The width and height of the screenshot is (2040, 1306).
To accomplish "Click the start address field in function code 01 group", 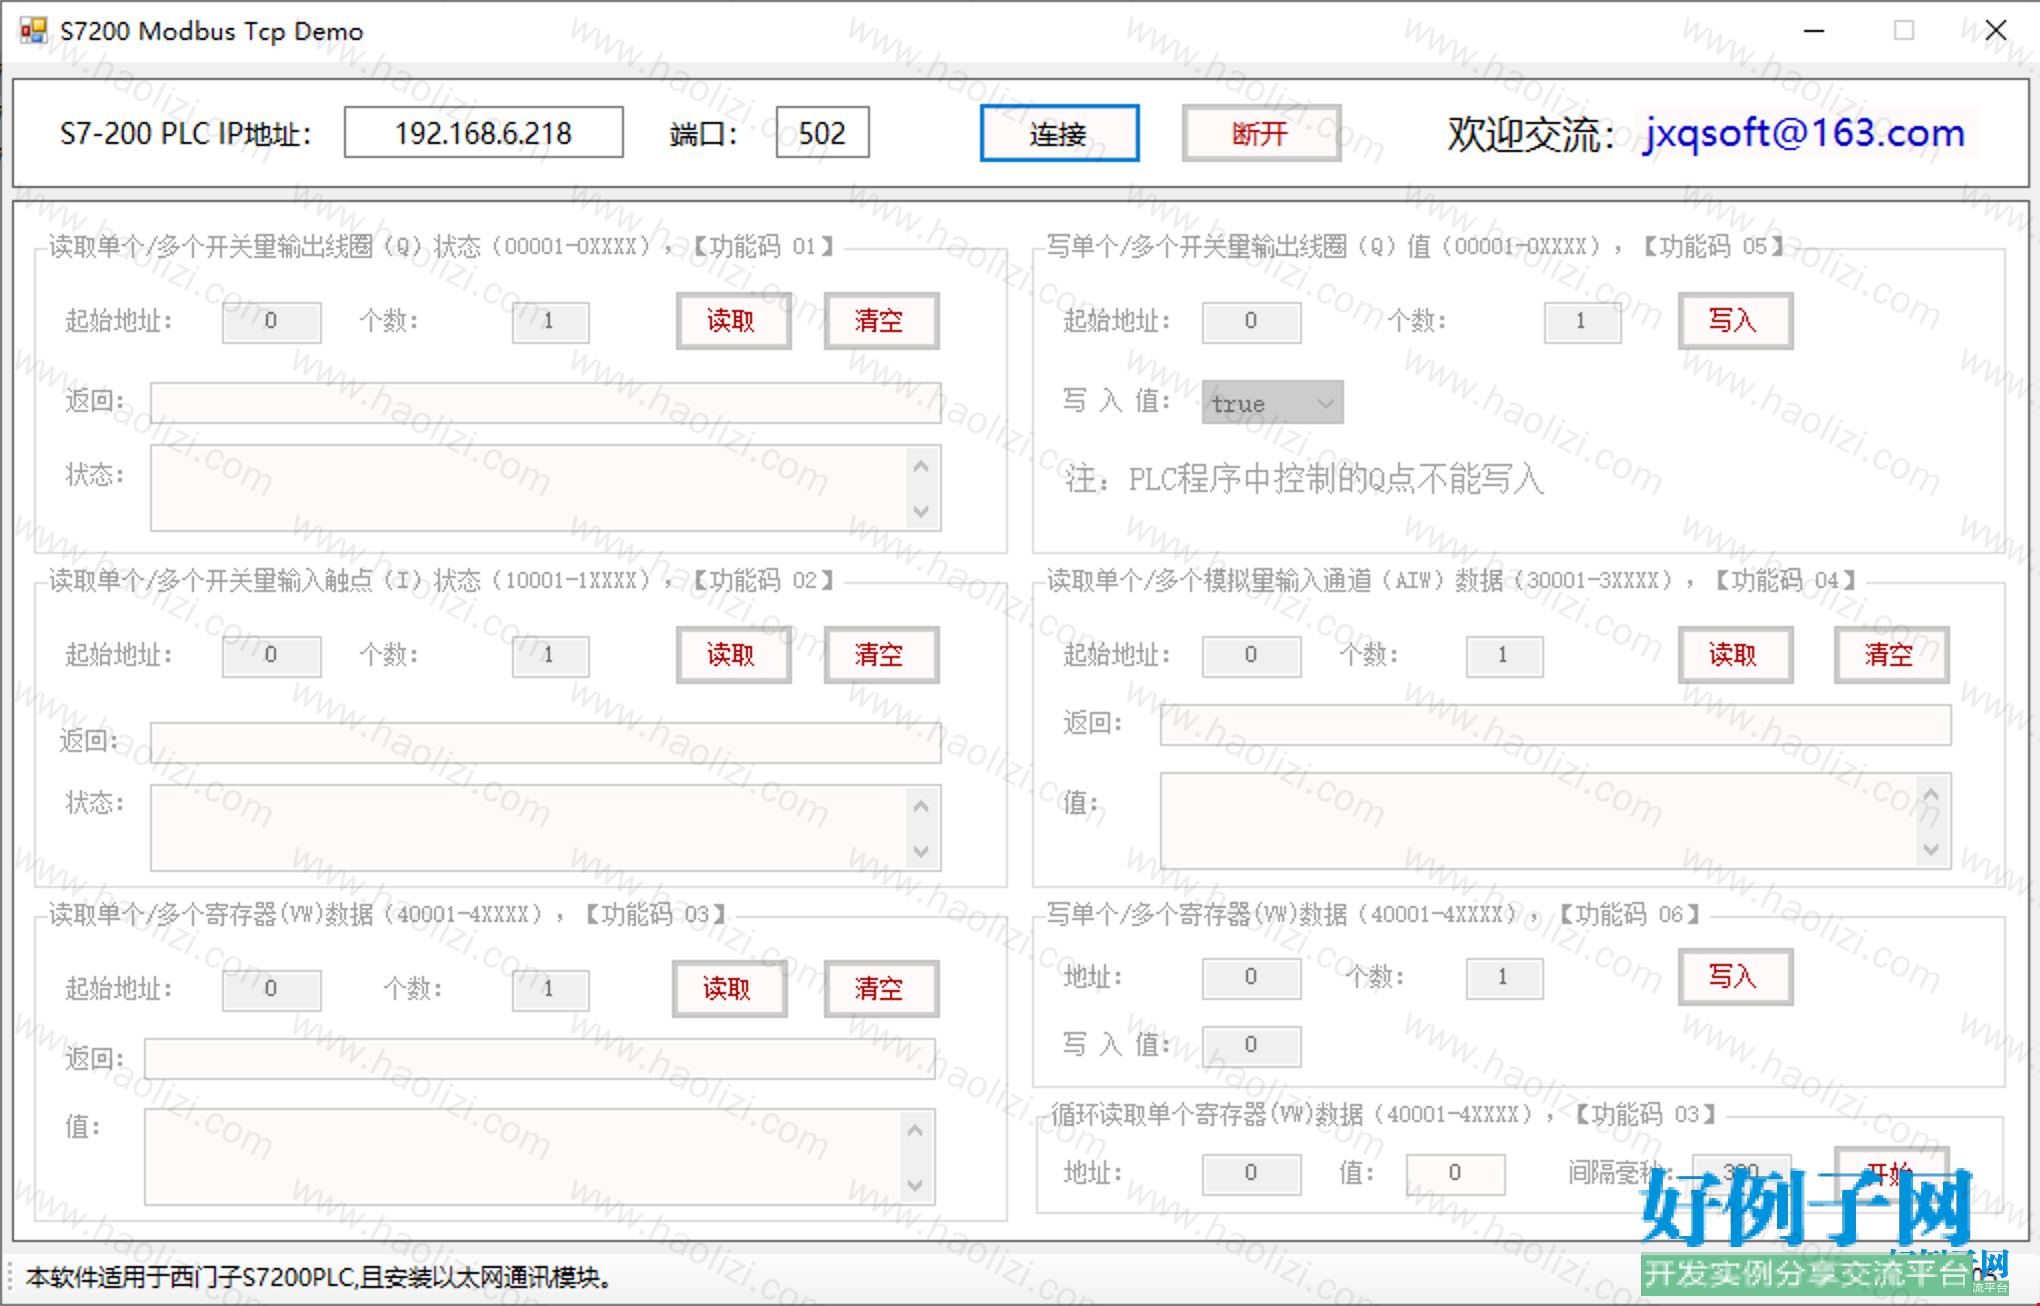I will [272, 322].
